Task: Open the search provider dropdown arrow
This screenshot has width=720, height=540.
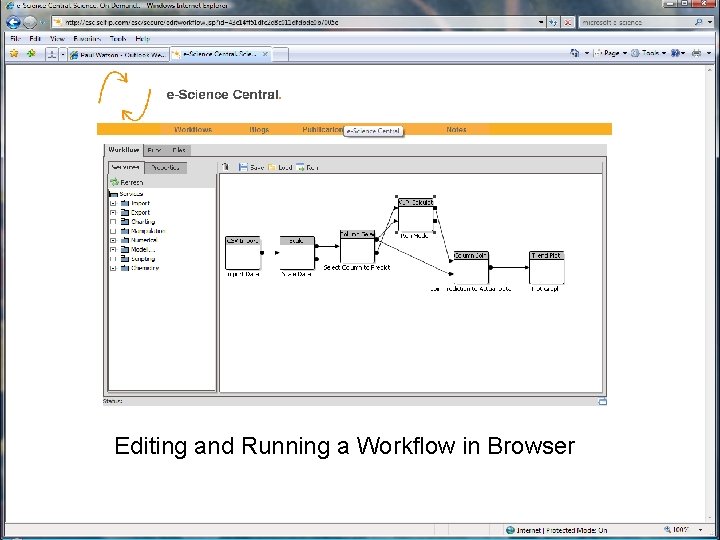Action: 710,22
